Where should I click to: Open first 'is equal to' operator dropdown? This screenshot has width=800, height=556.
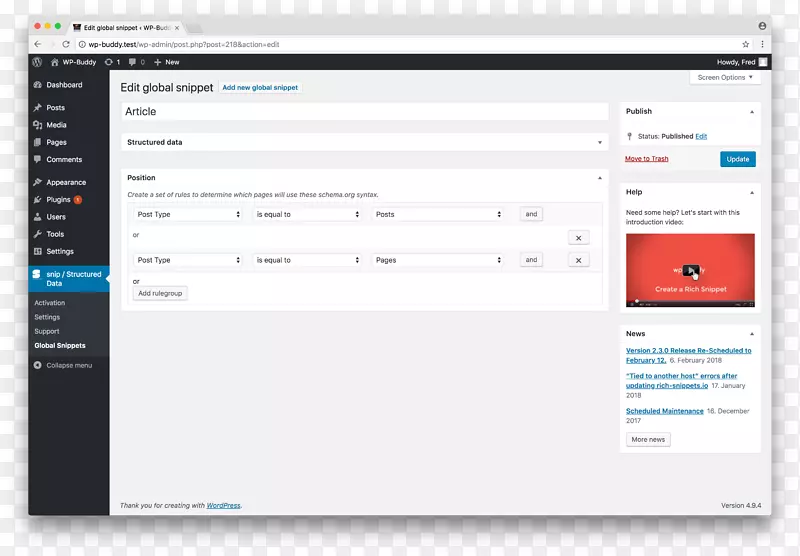[307, 214]
